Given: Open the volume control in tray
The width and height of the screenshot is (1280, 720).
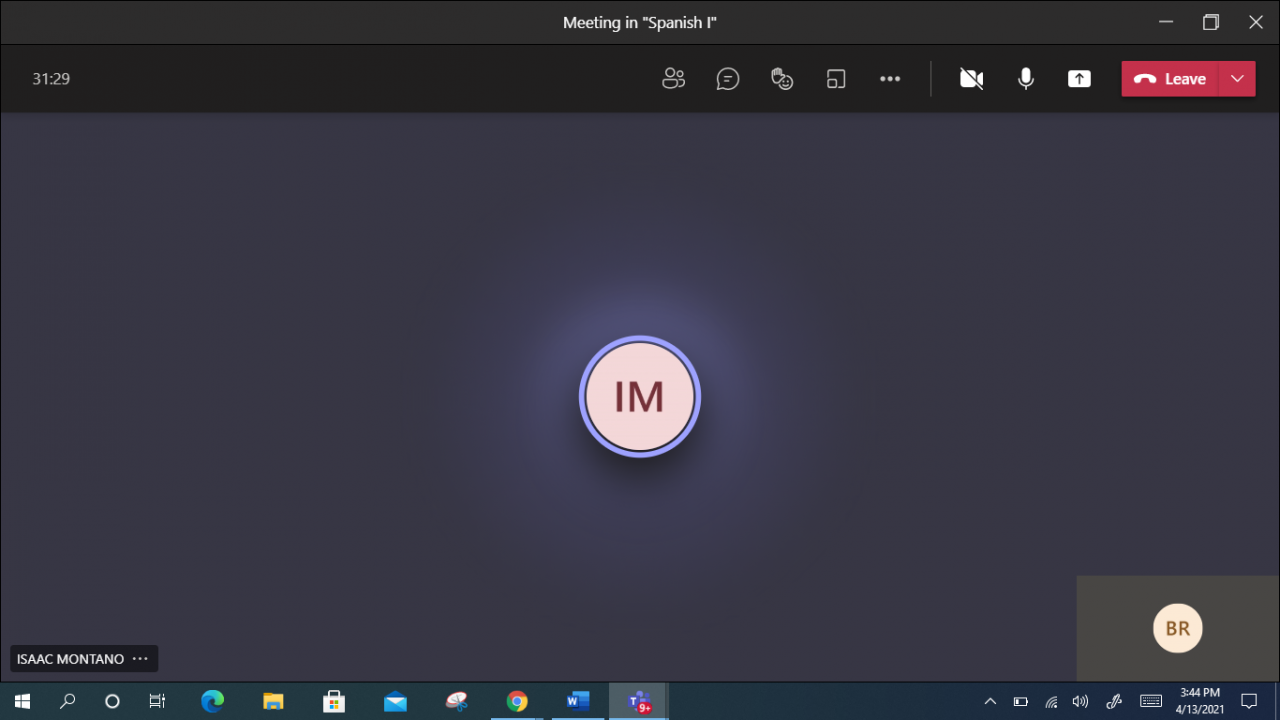Looking at the screenshot, I should (x=1080, y=702).
